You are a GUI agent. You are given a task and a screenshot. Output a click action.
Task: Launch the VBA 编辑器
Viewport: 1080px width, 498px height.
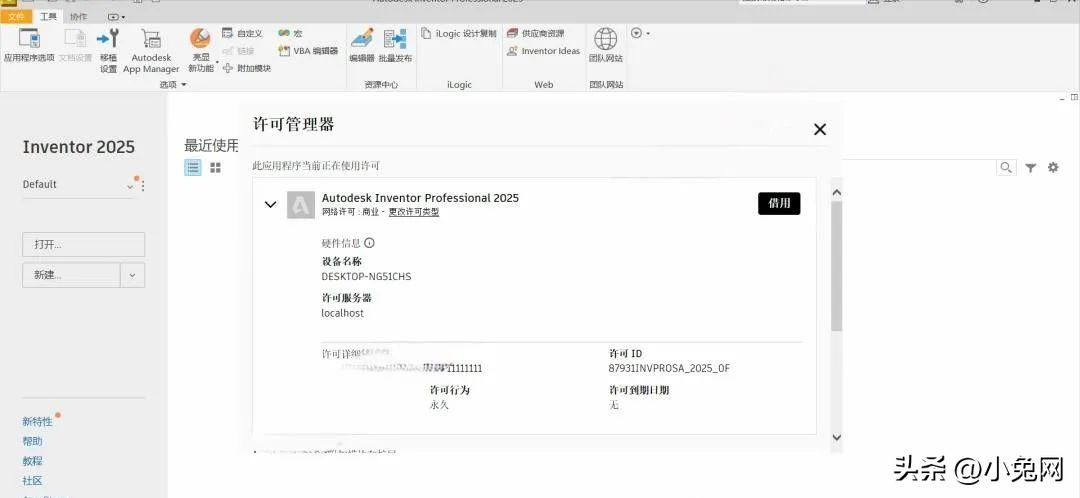(x=308, y=51)
